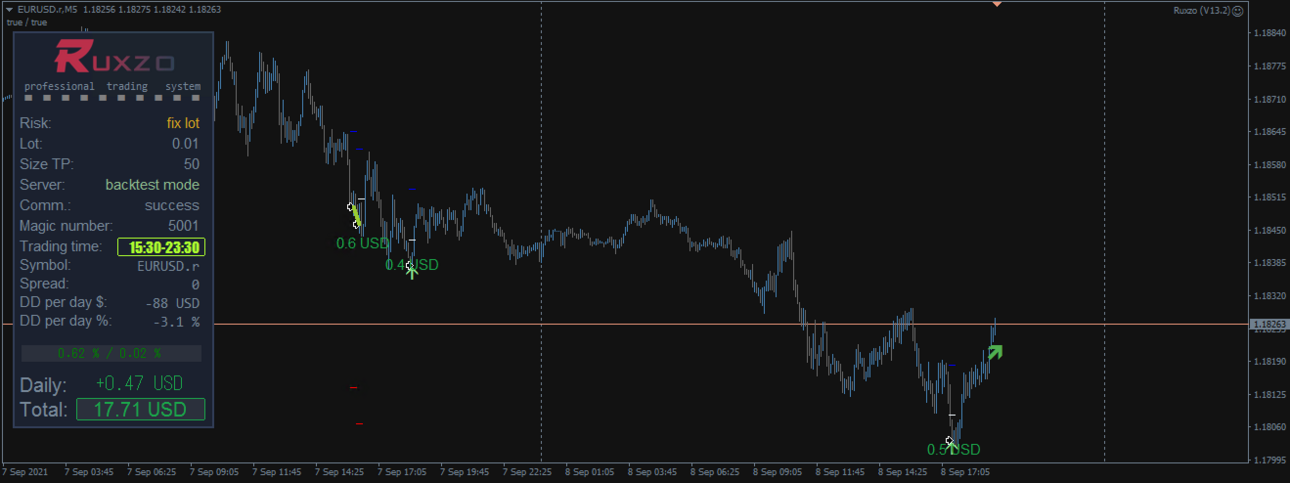
Task: Click the 'backtest mode' server value
Action: (x=152, y=185)
